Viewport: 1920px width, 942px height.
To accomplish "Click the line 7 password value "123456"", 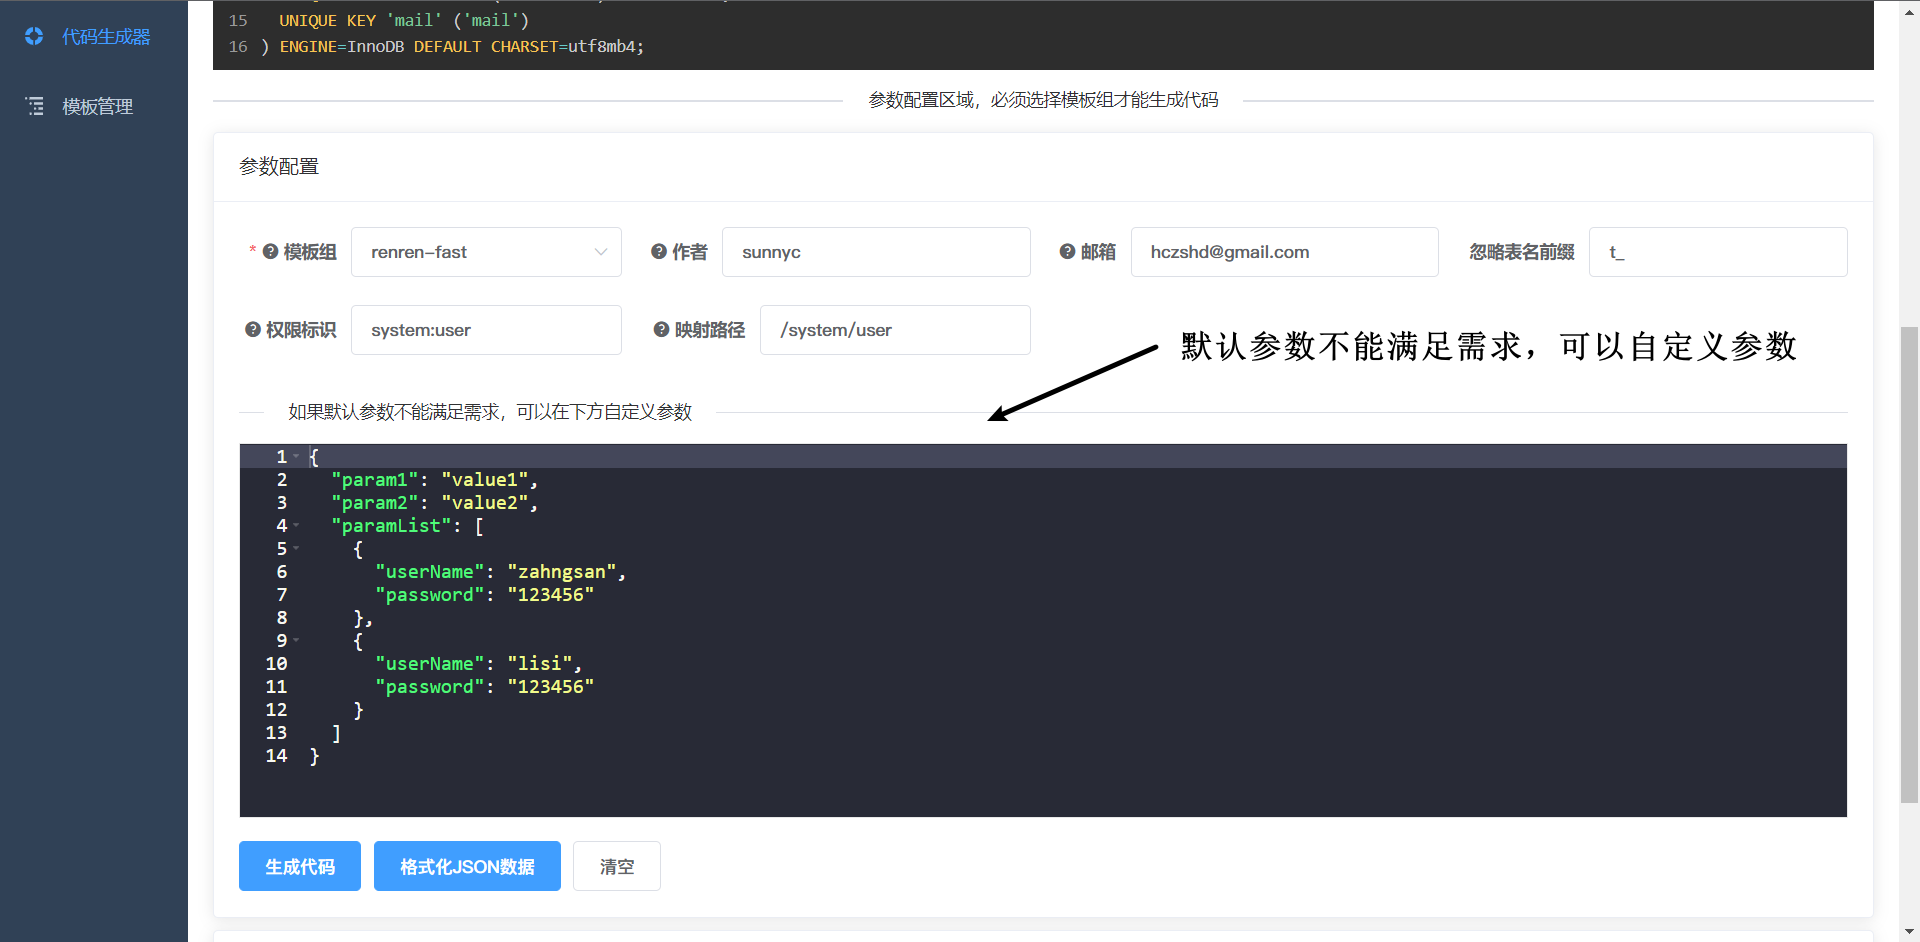I will pyautogui.click(x=551, y=595).
